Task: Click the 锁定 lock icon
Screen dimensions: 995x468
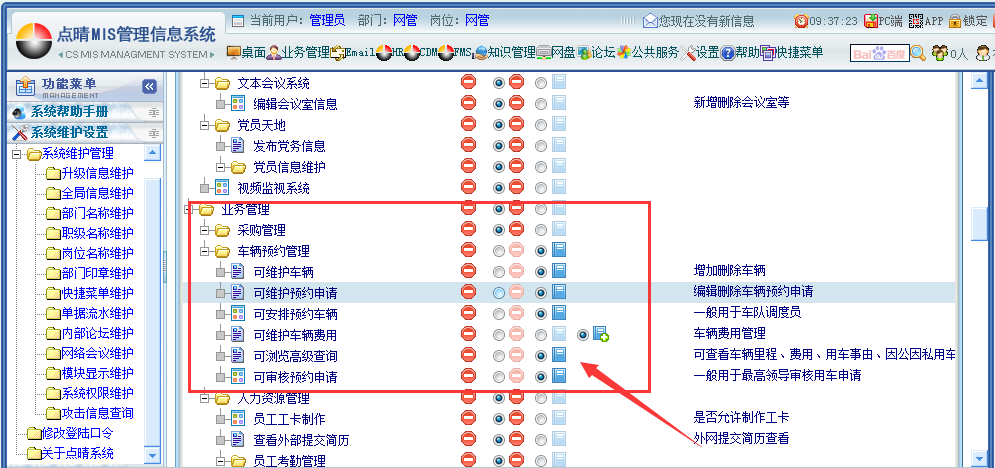Action: 968,21
